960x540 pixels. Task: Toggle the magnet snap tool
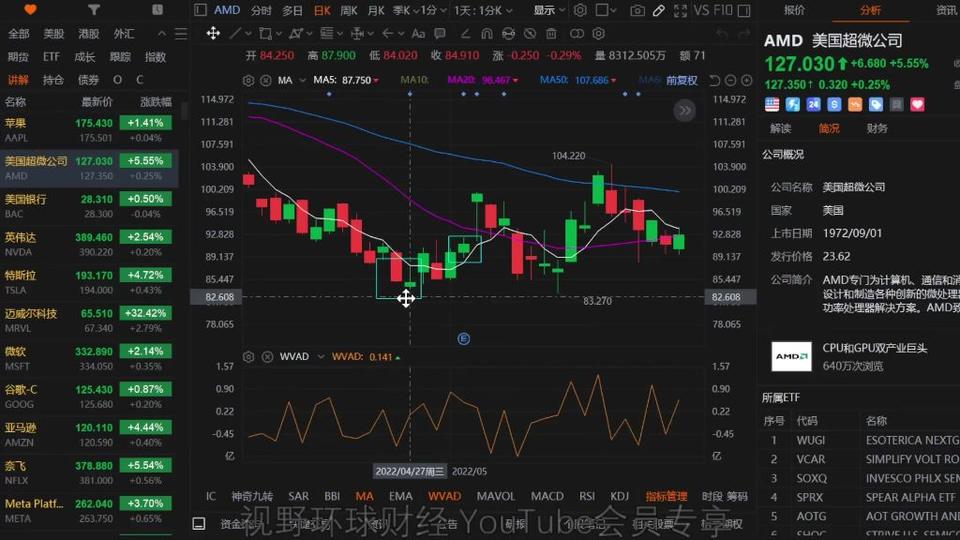pyautogui.click(x=487, y=33)
